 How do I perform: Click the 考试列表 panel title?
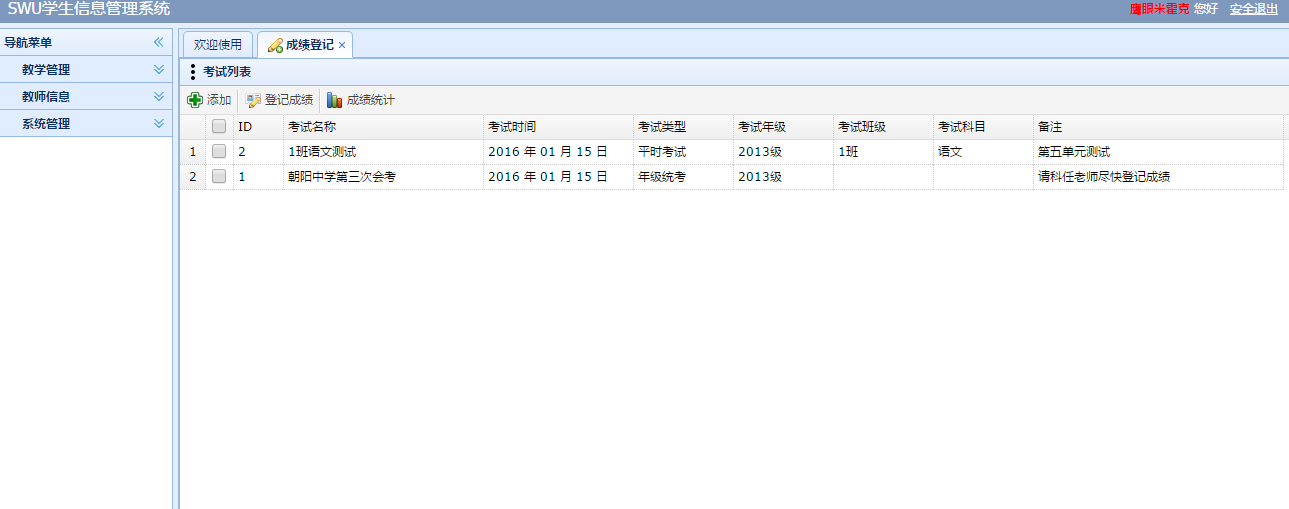pyautogui.click(x=227, y=72)
